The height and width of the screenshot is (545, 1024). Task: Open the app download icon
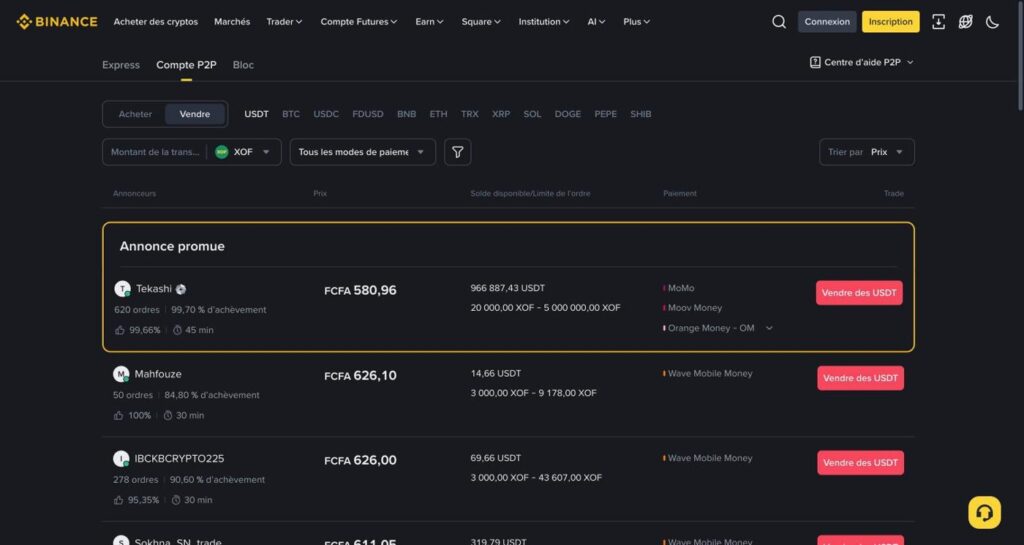[x=938, y=22]
